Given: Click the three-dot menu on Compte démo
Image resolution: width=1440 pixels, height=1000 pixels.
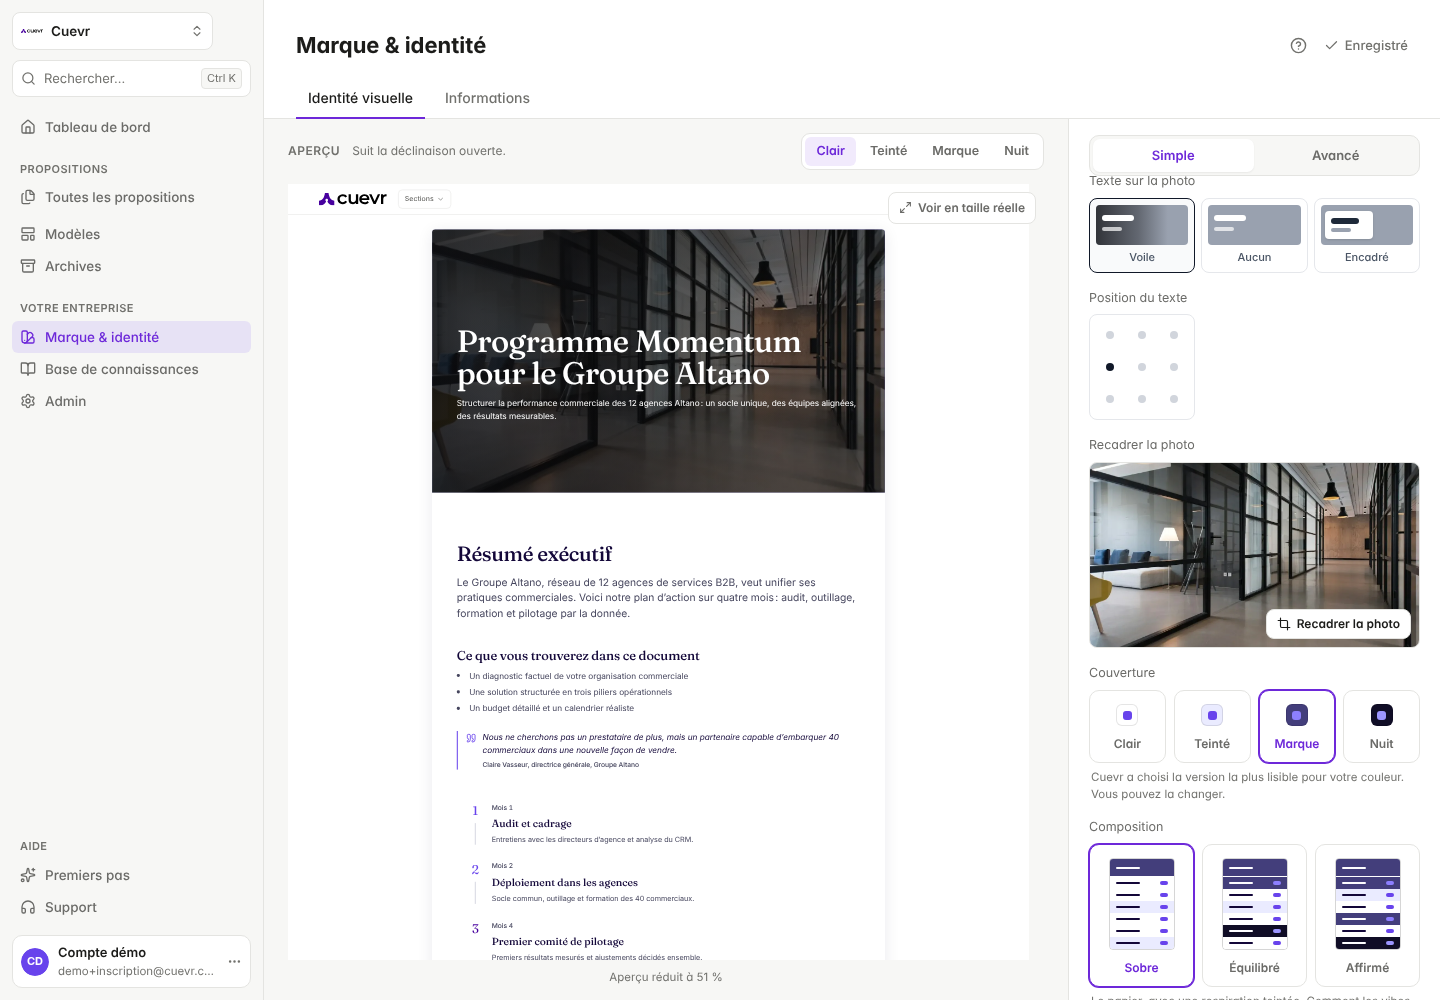Looking at the screenshot, I should coord(234,961).
